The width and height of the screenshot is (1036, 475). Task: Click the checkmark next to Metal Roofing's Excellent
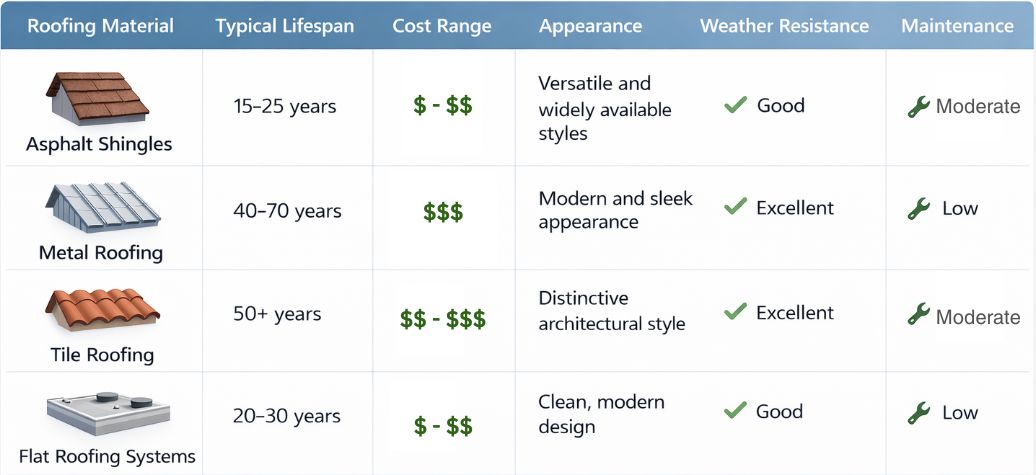[x=736, y=207]
